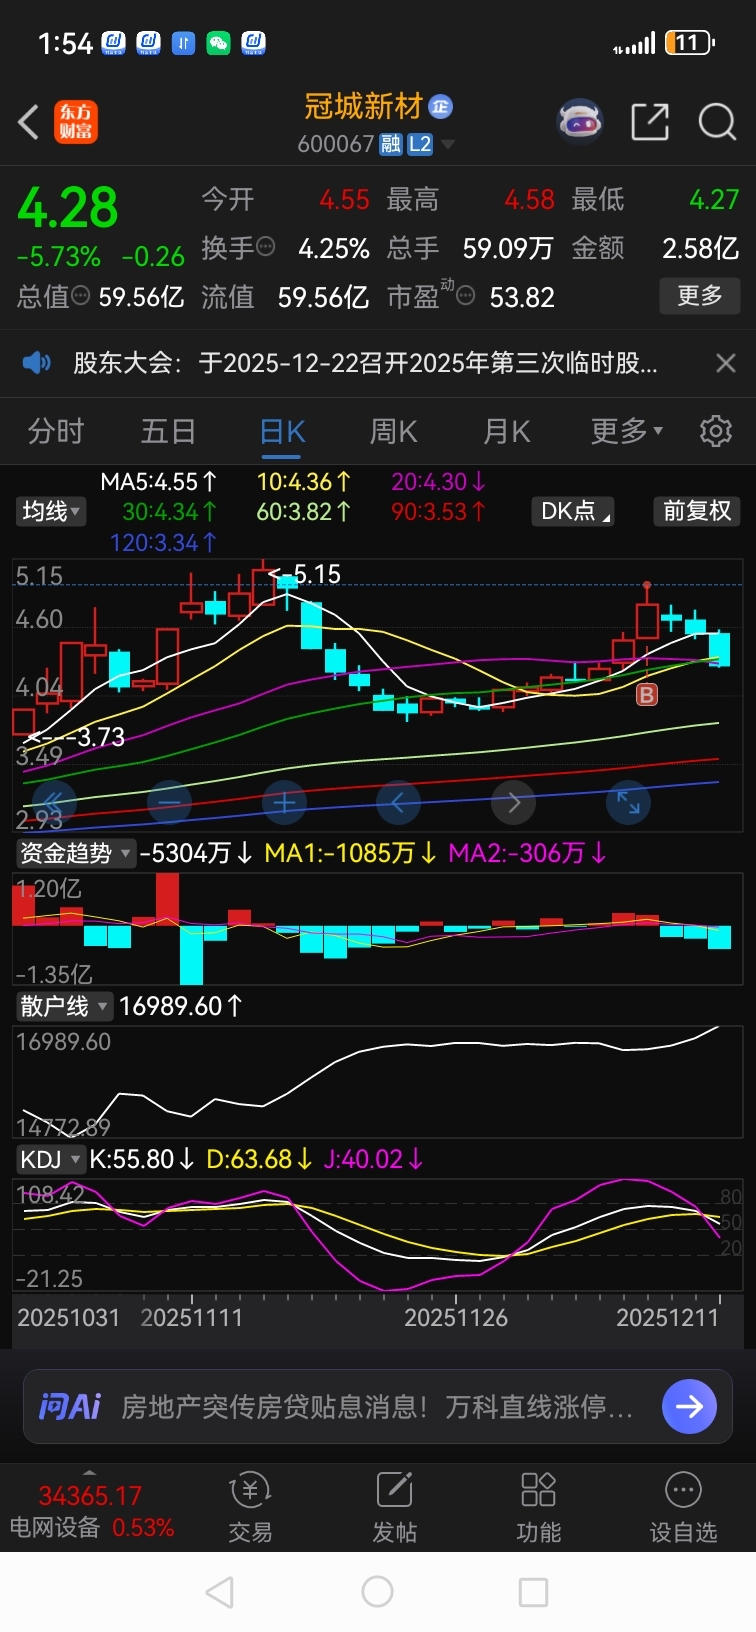Tap the 更多 quote details button
This screenshot has height=1632, width=756.
click(700, 295)
